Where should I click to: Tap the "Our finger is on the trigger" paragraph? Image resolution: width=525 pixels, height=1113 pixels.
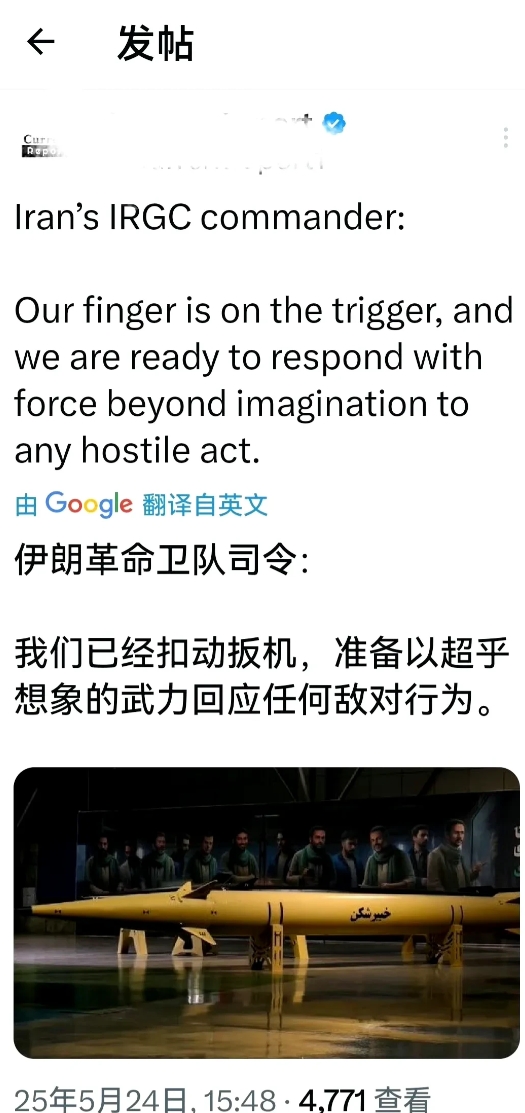click(263, 380)
